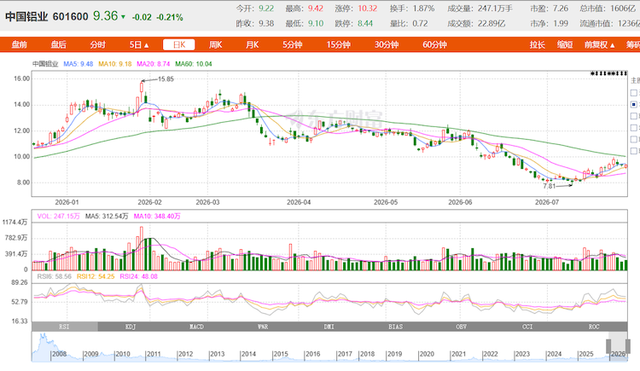Select the OBV indicator tab
This screenshot has height=371, width=640.
pyautogui.click(x=461, y=327)
